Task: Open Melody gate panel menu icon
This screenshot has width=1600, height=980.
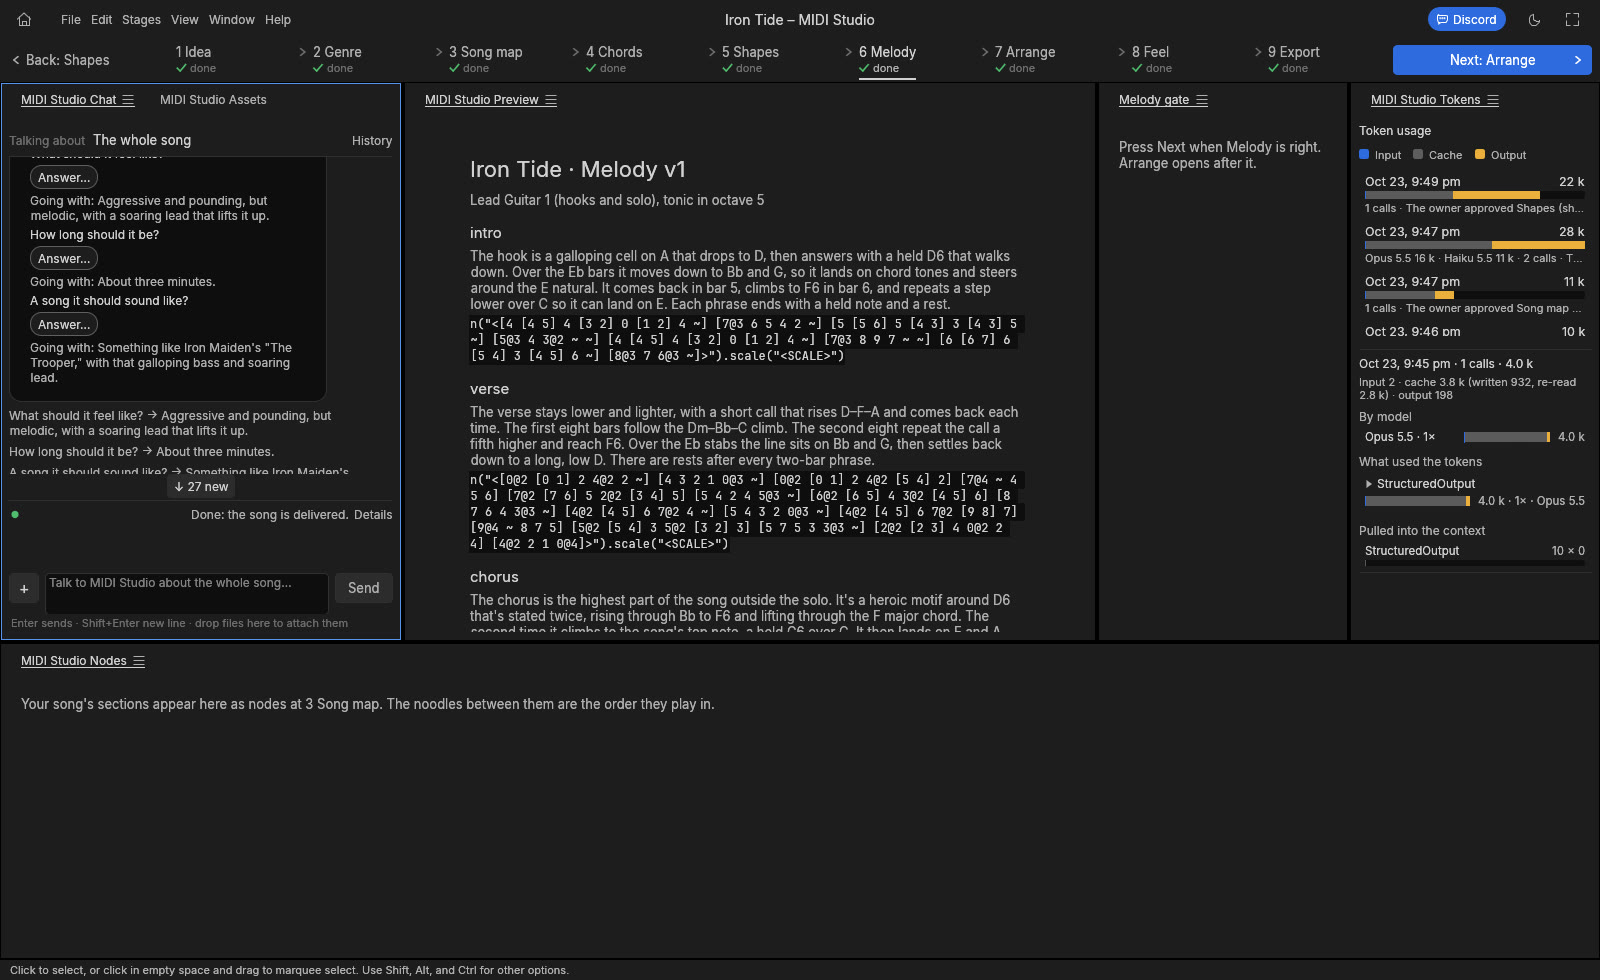Action: 1202,100
